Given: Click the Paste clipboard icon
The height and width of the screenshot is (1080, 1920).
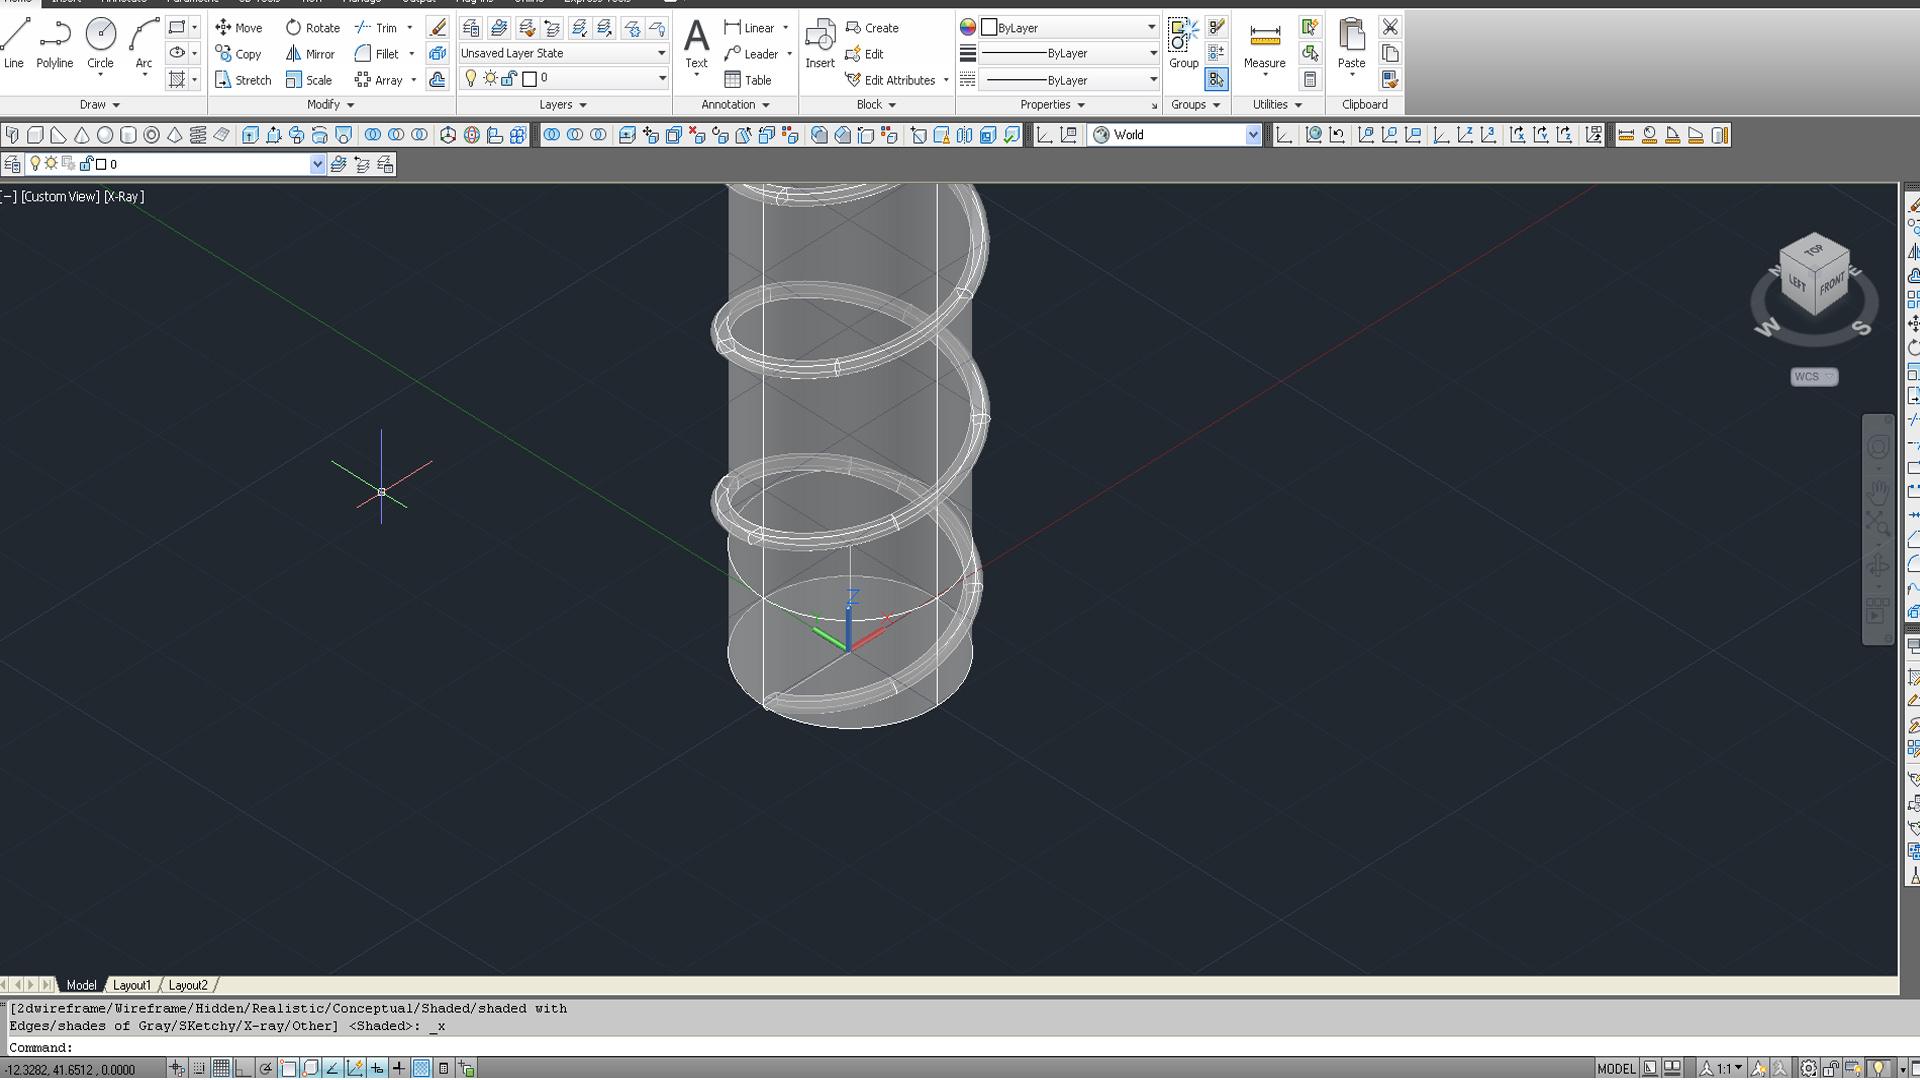Looking at the screenshot, I should [x=1351, y=43].
